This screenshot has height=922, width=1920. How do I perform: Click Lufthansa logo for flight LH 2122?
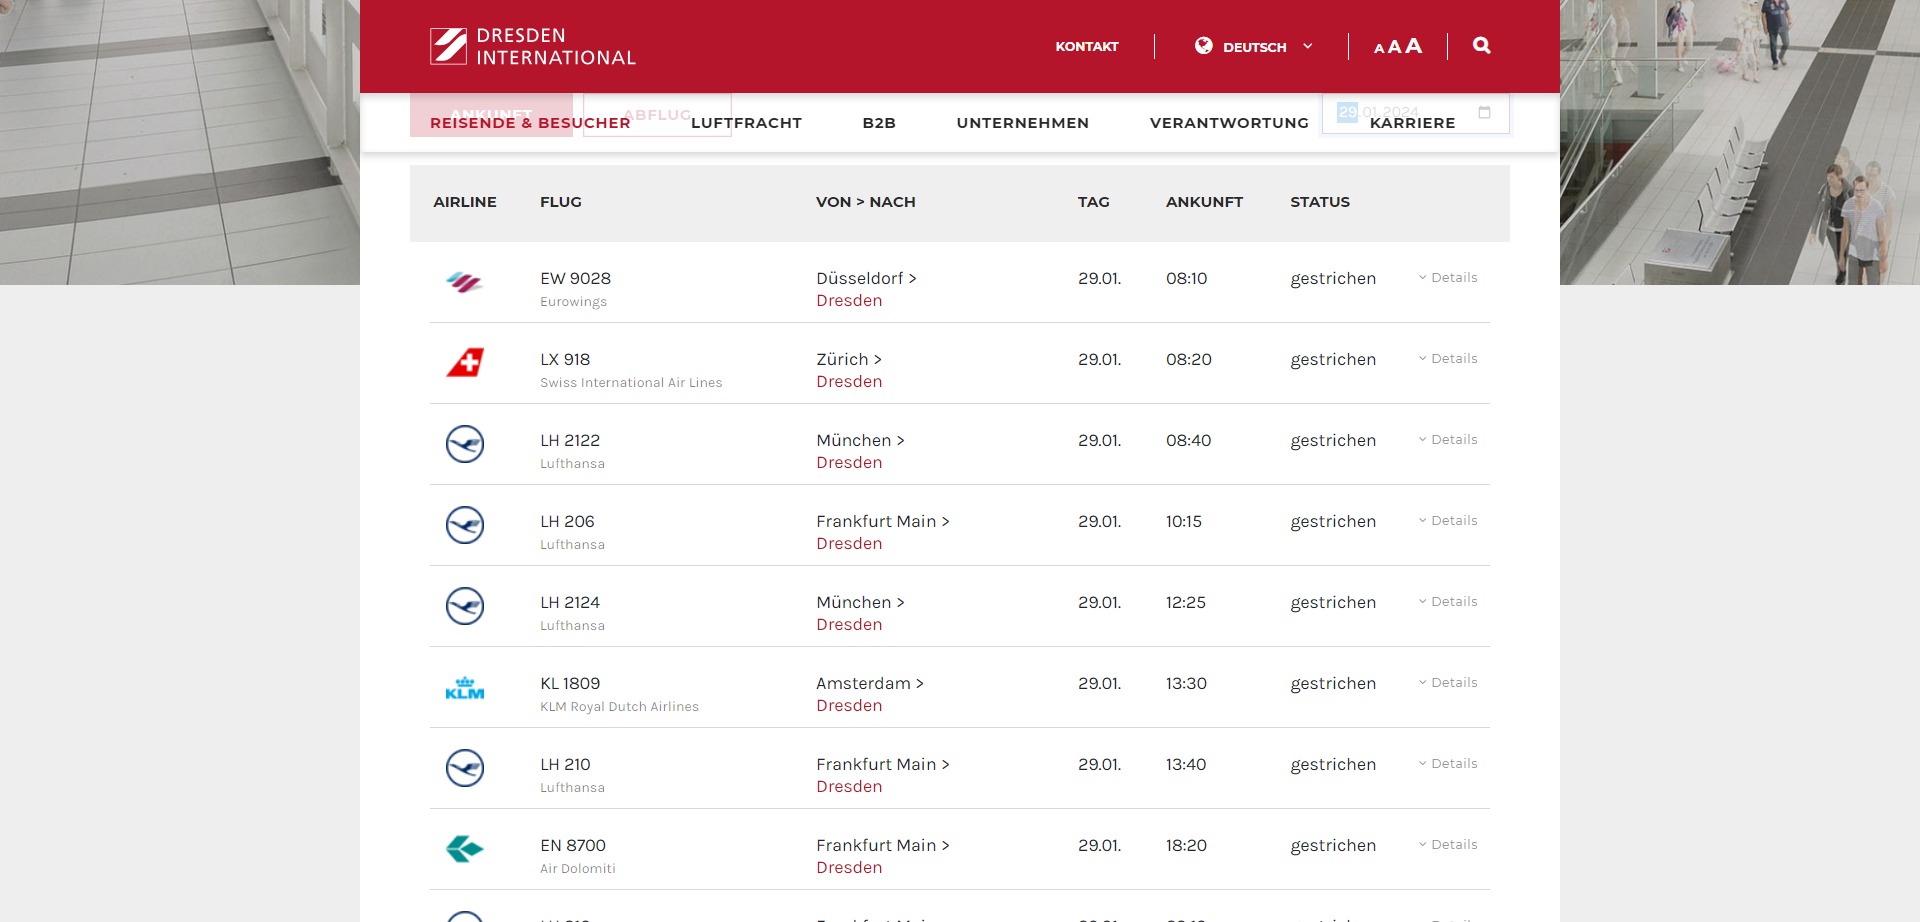pyautogui.click(x=464, y=444)
